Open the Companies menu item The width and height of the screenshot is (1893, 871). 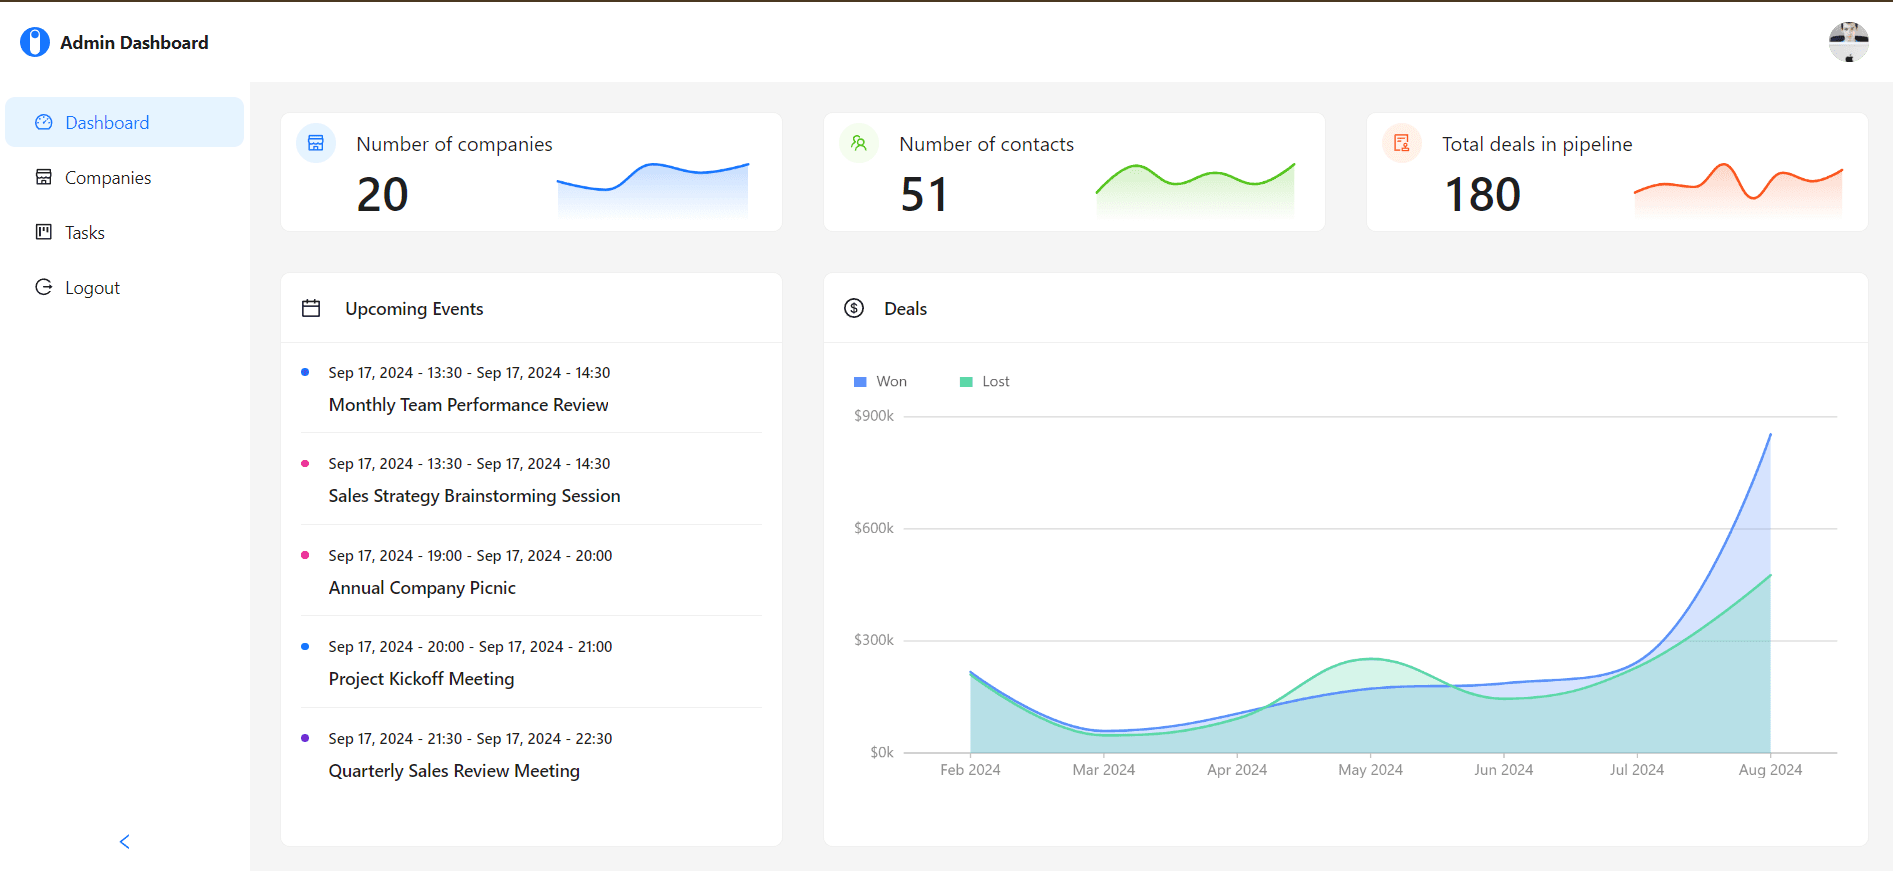108,178
